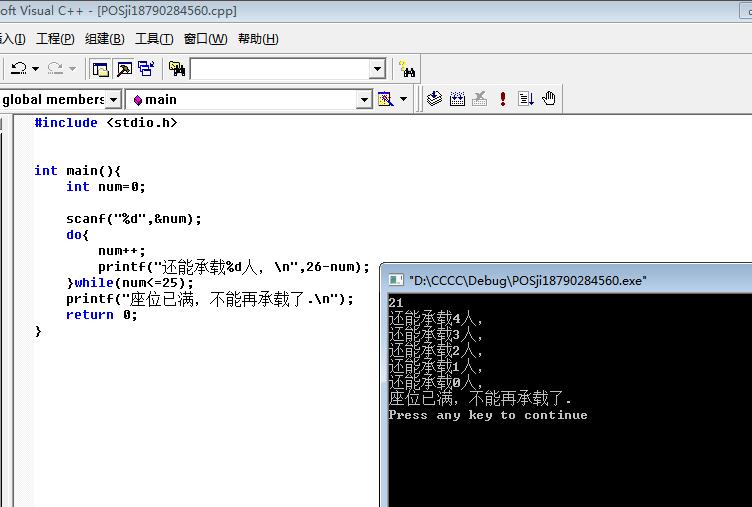The width and height of the screenshot is (752, 507).
Task: Click the Stop Build icon
Action: pyautogui.click(x=480, y=99)
